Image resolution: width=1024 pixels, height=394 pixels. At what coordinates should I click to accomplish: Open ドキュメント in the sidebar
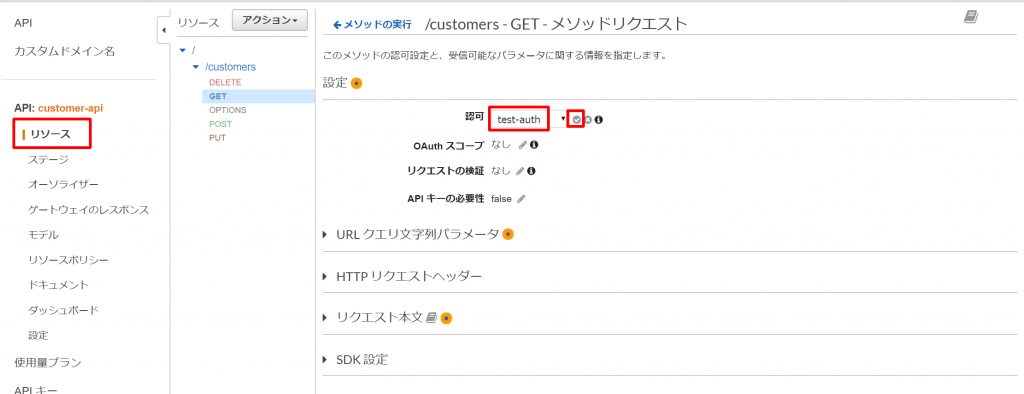pos(59,285)
